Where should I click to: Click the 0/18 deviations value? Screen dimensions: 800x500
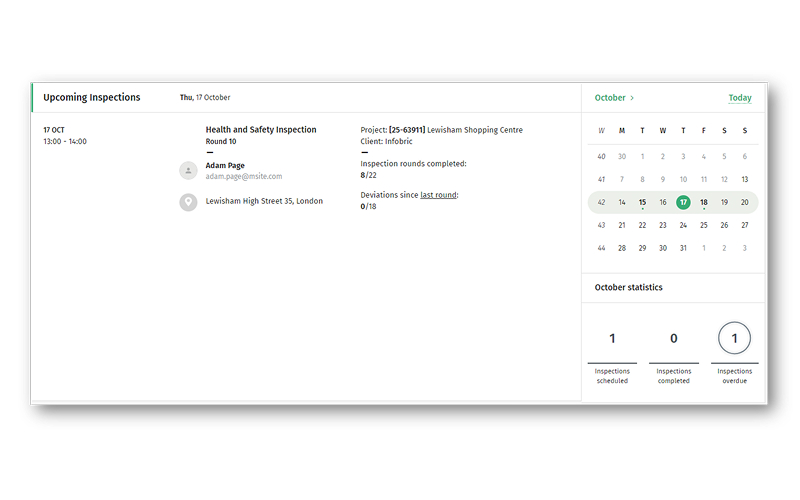(x=368, y=206)
